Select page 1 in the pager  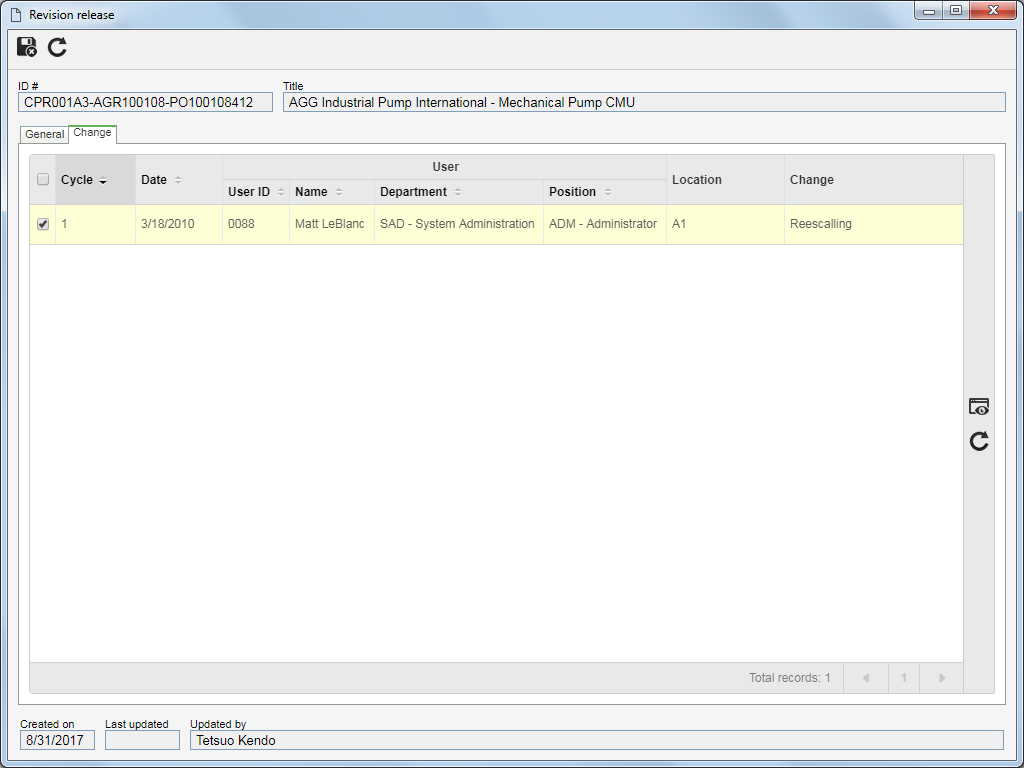point(904,678)
